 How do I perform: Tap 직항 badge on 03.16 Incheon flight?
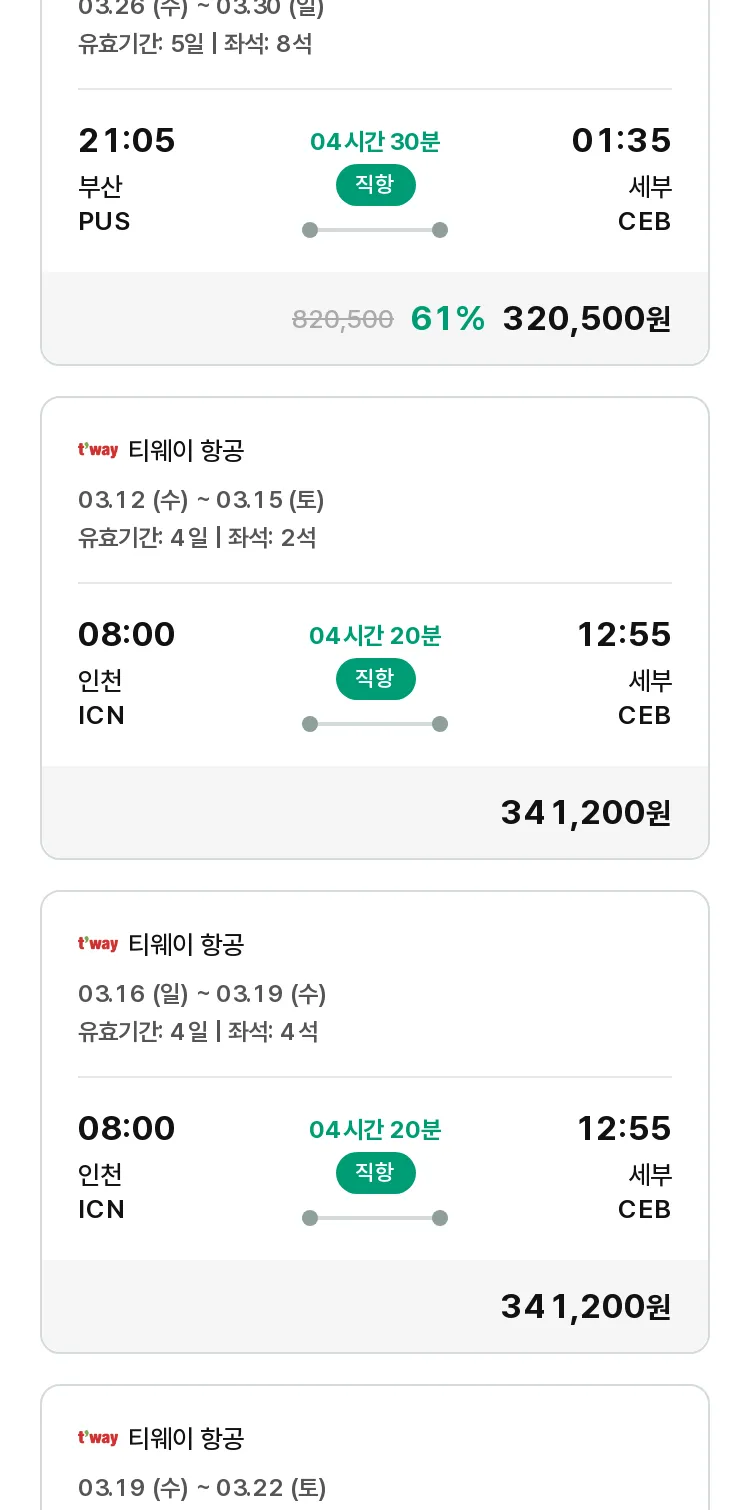coord(375,1173)
